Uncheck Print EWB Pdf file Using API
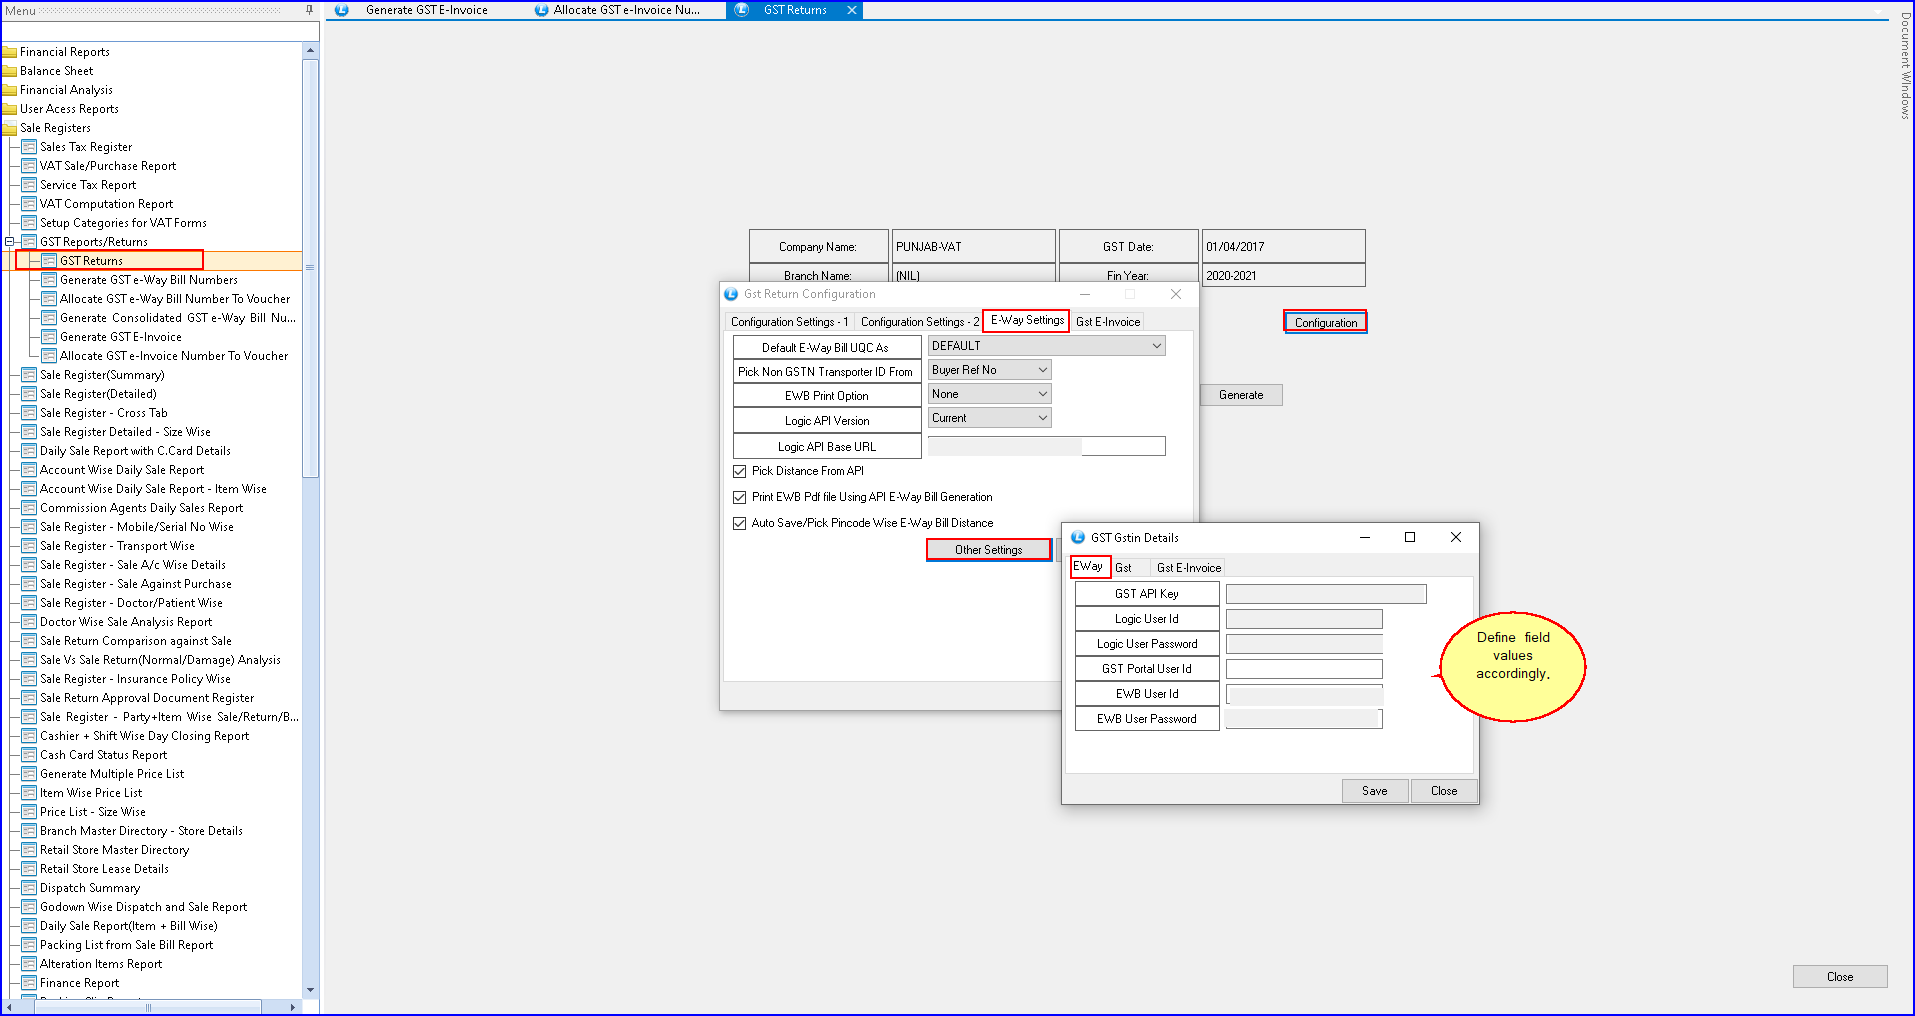This screenshot has width=1915, height=1016. 740,497
